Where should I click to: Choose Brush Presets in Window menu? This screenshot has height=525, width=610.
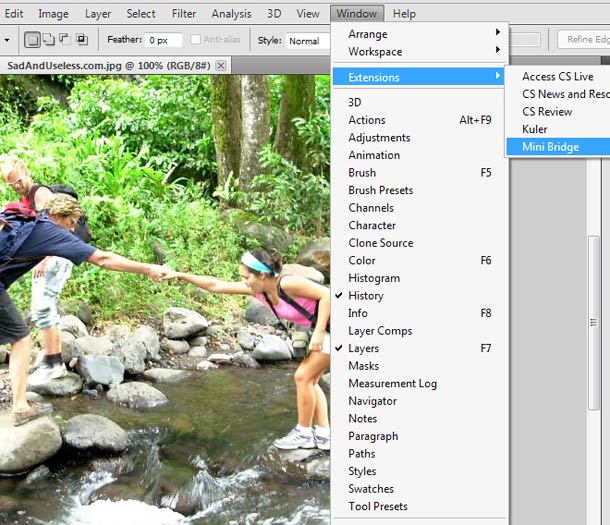point(380,190)
